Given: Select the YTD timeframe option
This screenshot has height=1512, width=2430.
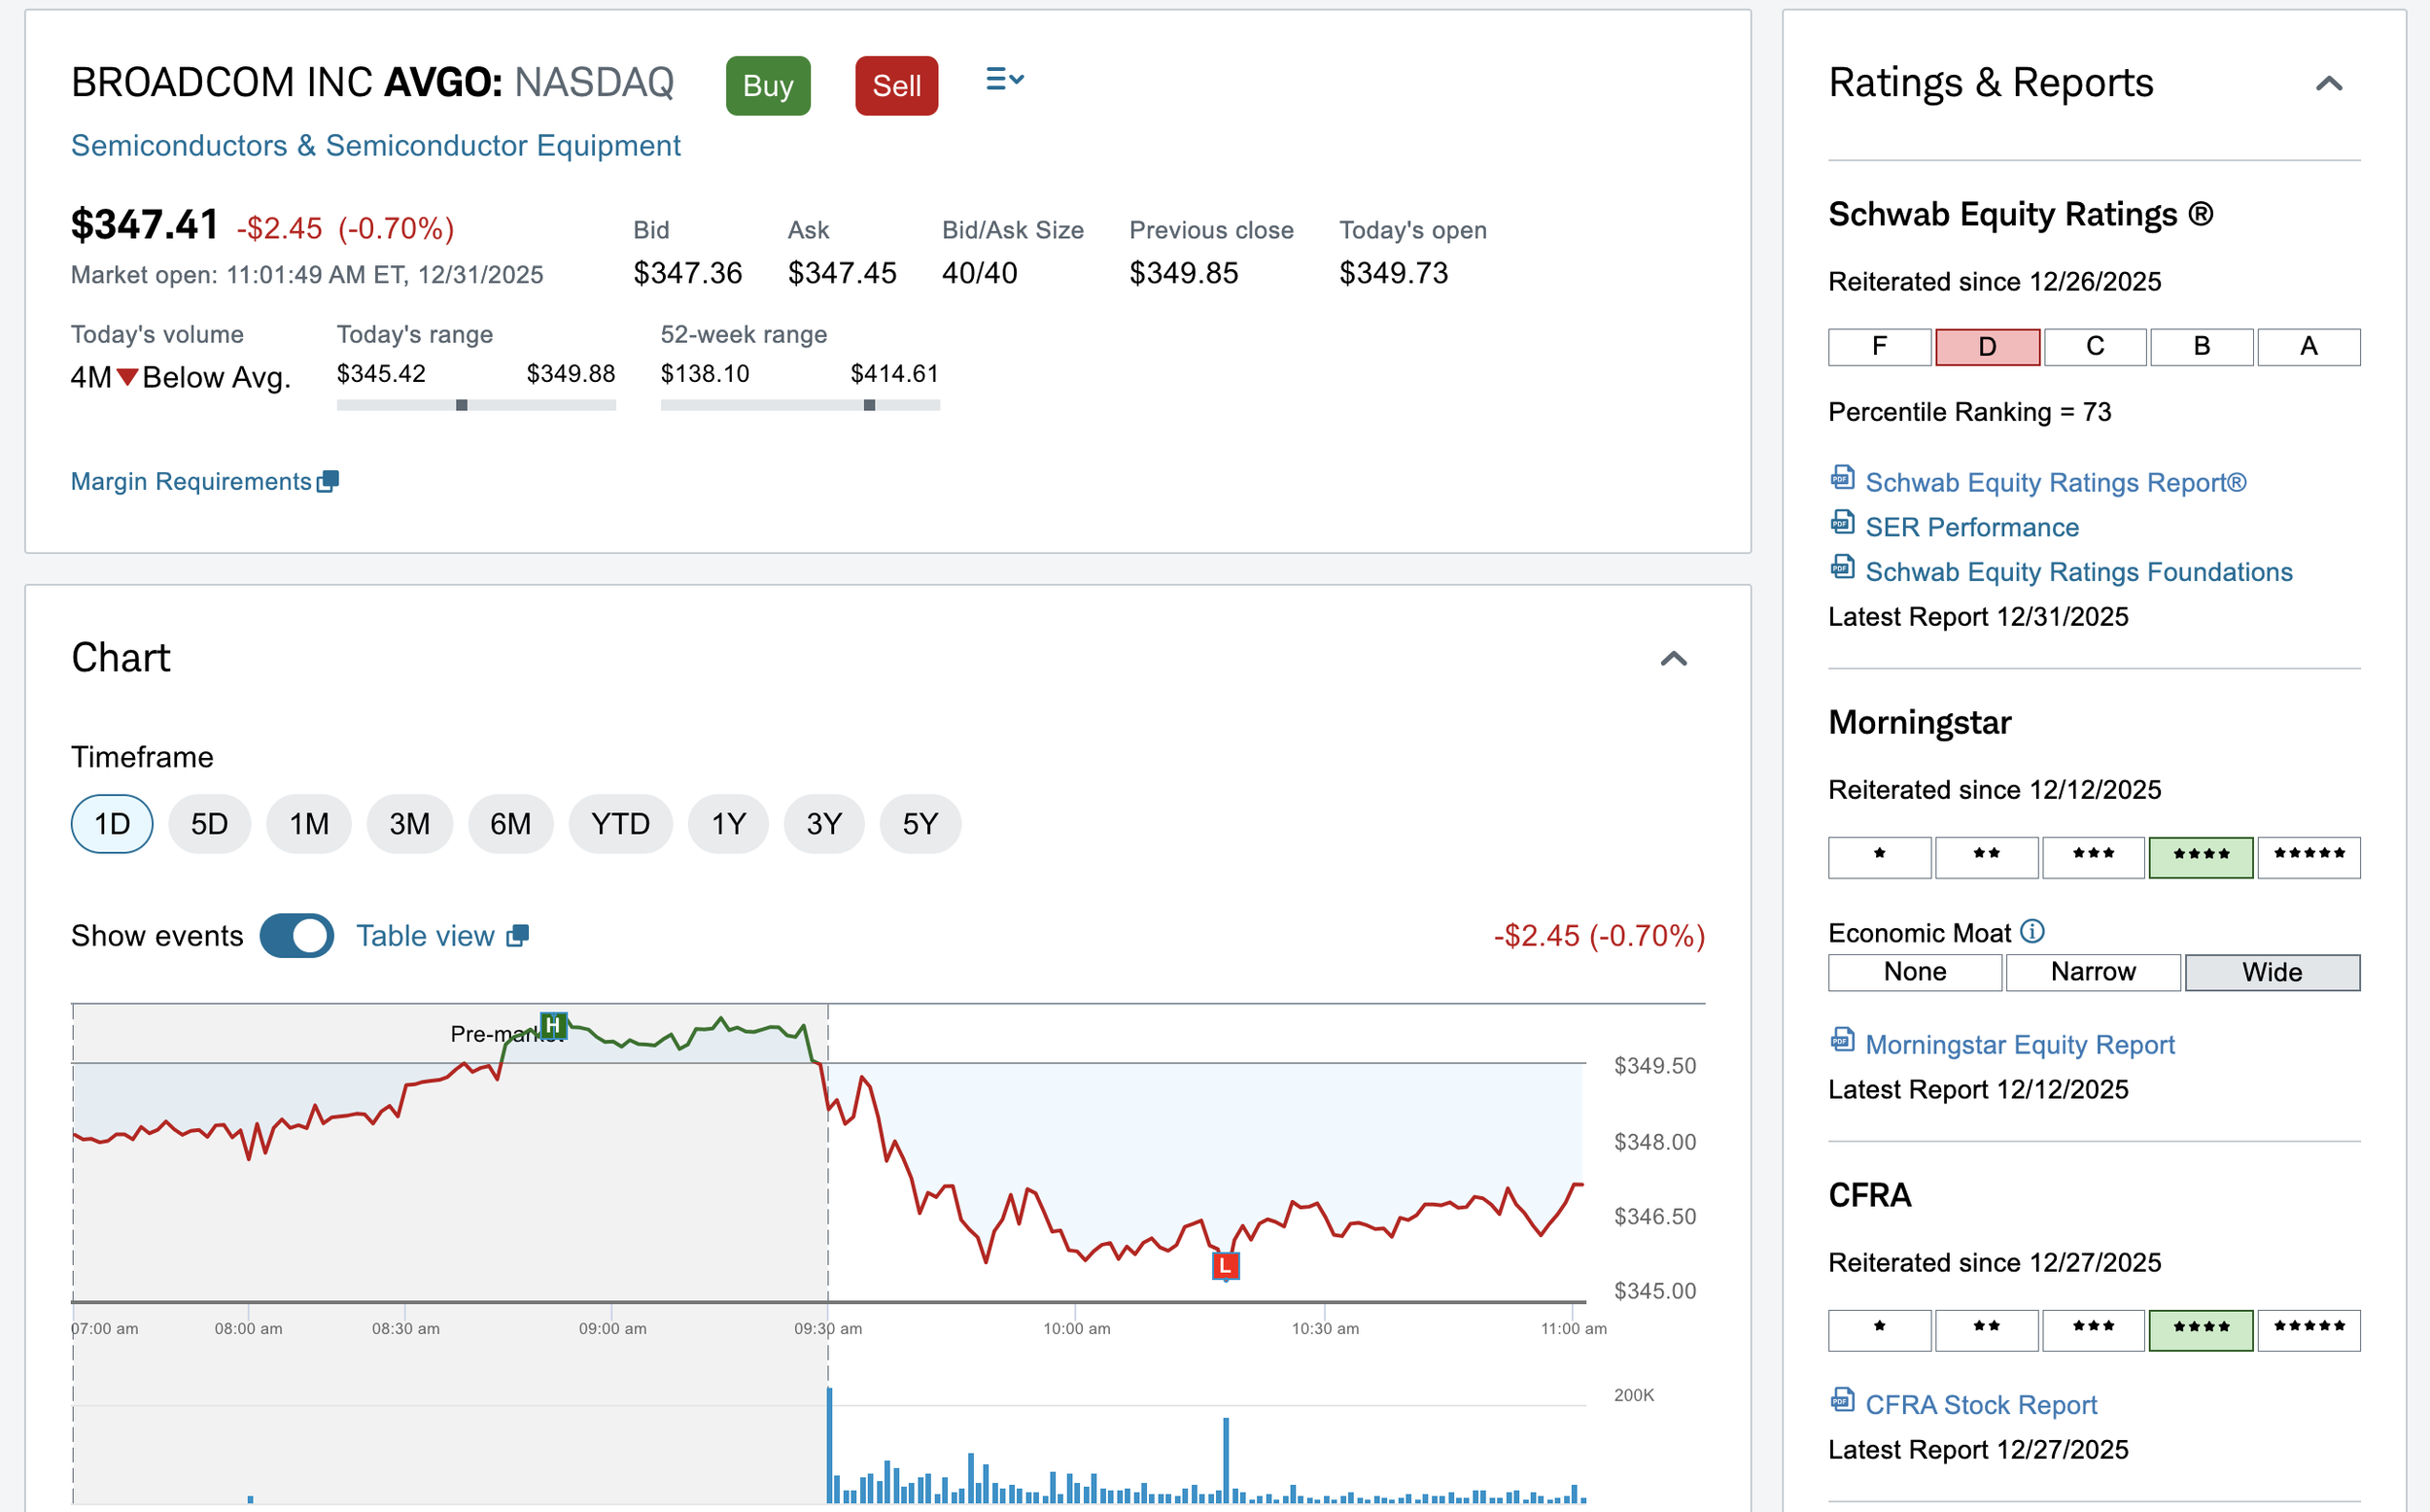Looking at the screenshot, I should [620, 824].
